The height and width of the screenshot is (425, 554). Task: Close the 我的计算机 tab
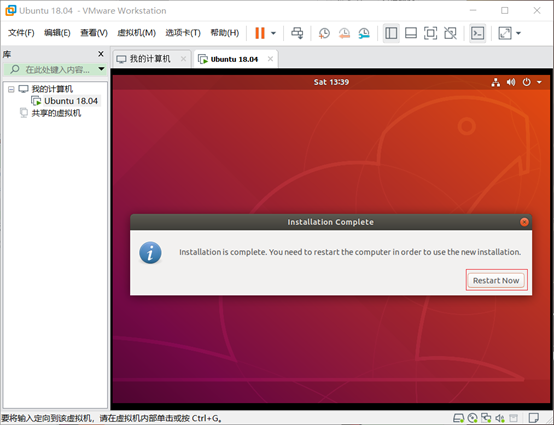tap(183, 59)
